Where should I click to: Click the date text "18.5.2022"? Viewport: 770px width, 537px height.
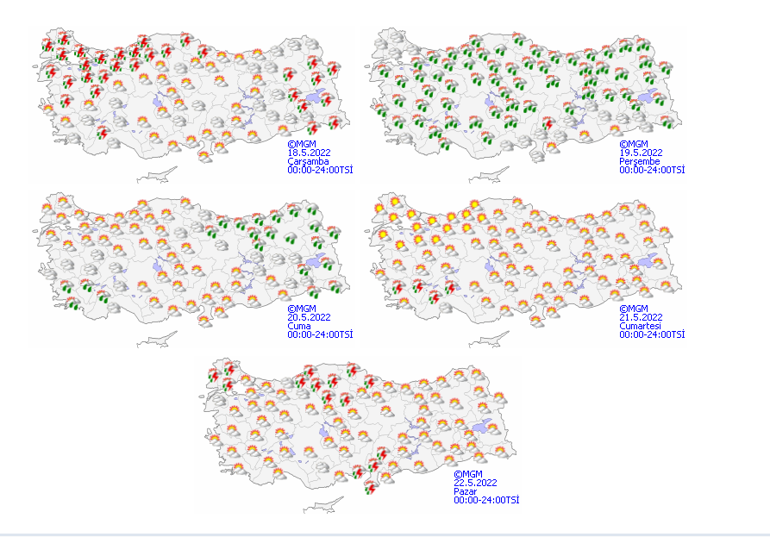point(309,153)
